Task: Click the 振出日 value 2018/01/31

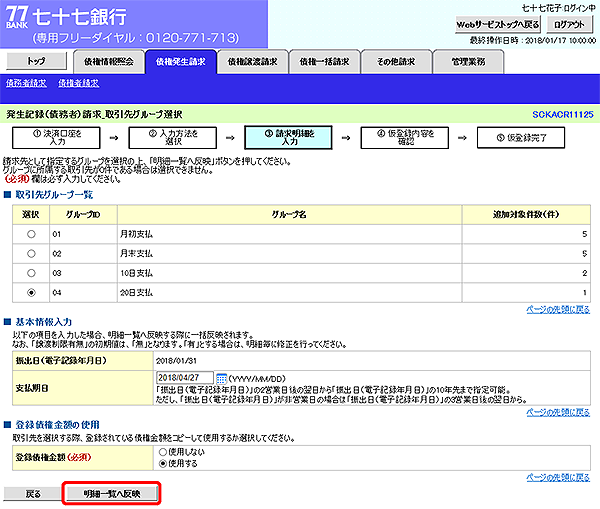Action: [x=176, y=361]
